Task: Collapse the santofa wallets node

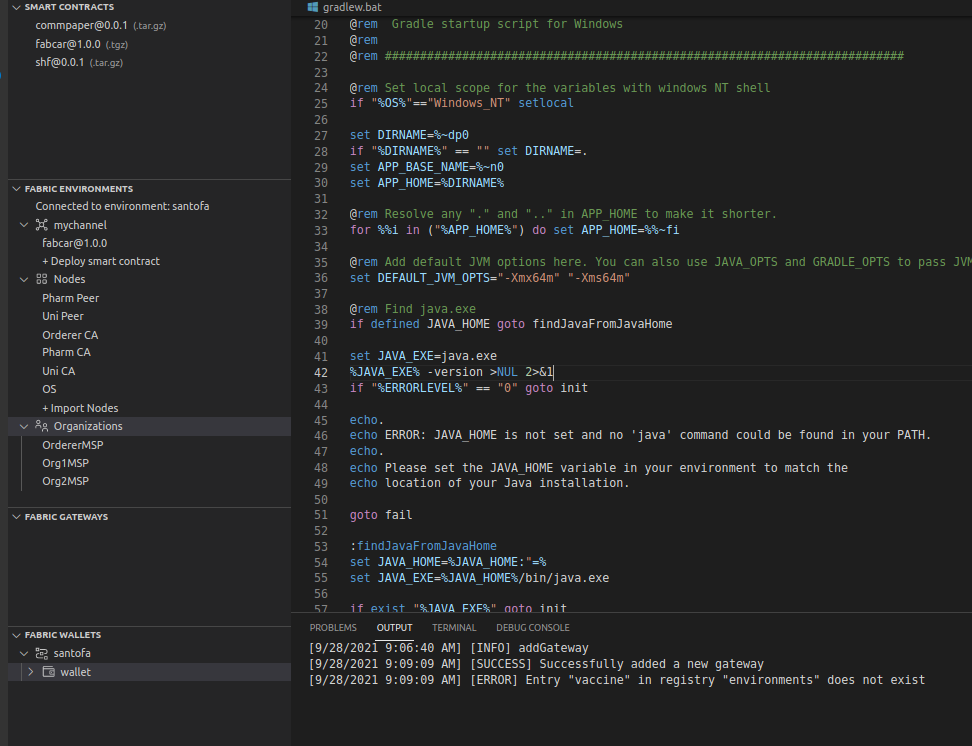Action: (24, 653)
